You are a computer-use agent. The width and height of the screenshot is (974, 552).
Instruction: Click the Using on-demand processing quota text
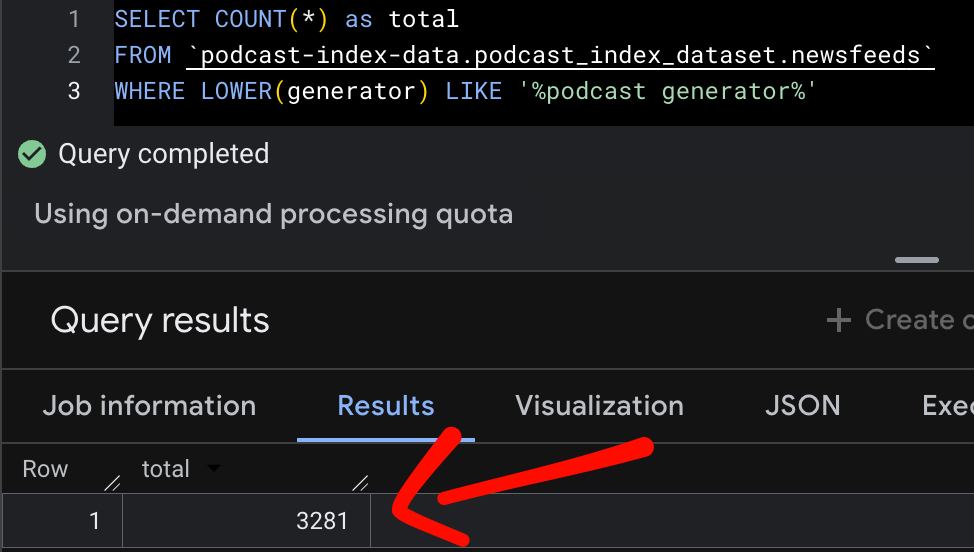click(x=273, y=214)
